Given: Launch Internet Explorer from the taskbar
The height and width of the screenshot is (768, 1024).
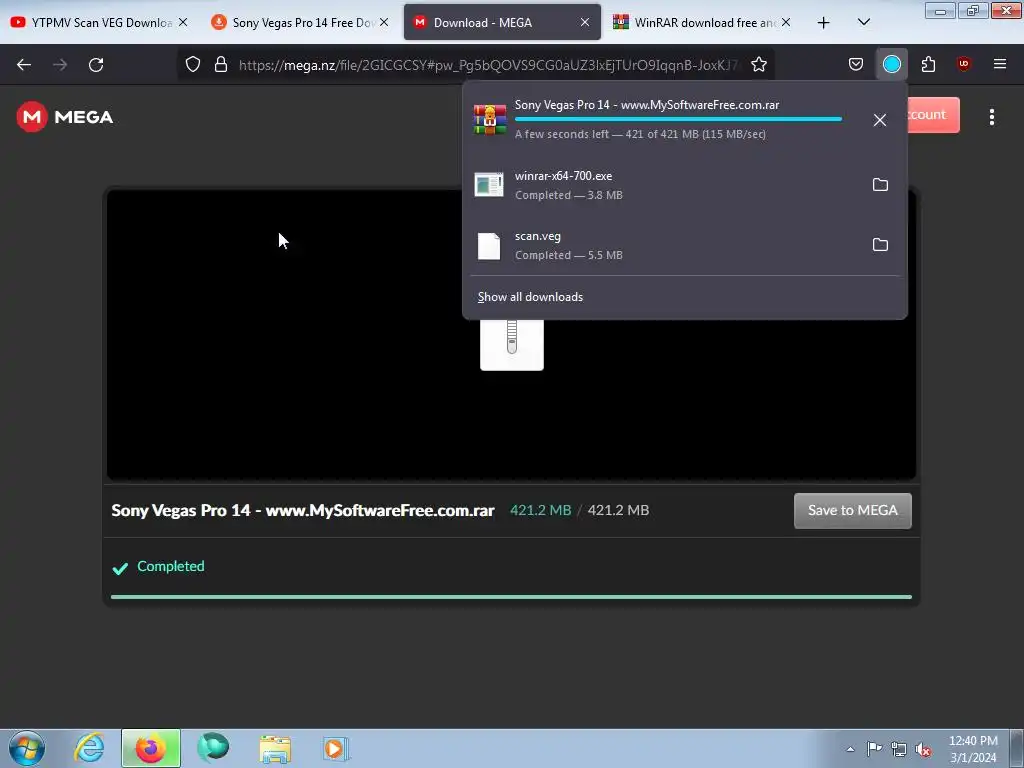Looking at the screenshot, I should pos(89,748).
